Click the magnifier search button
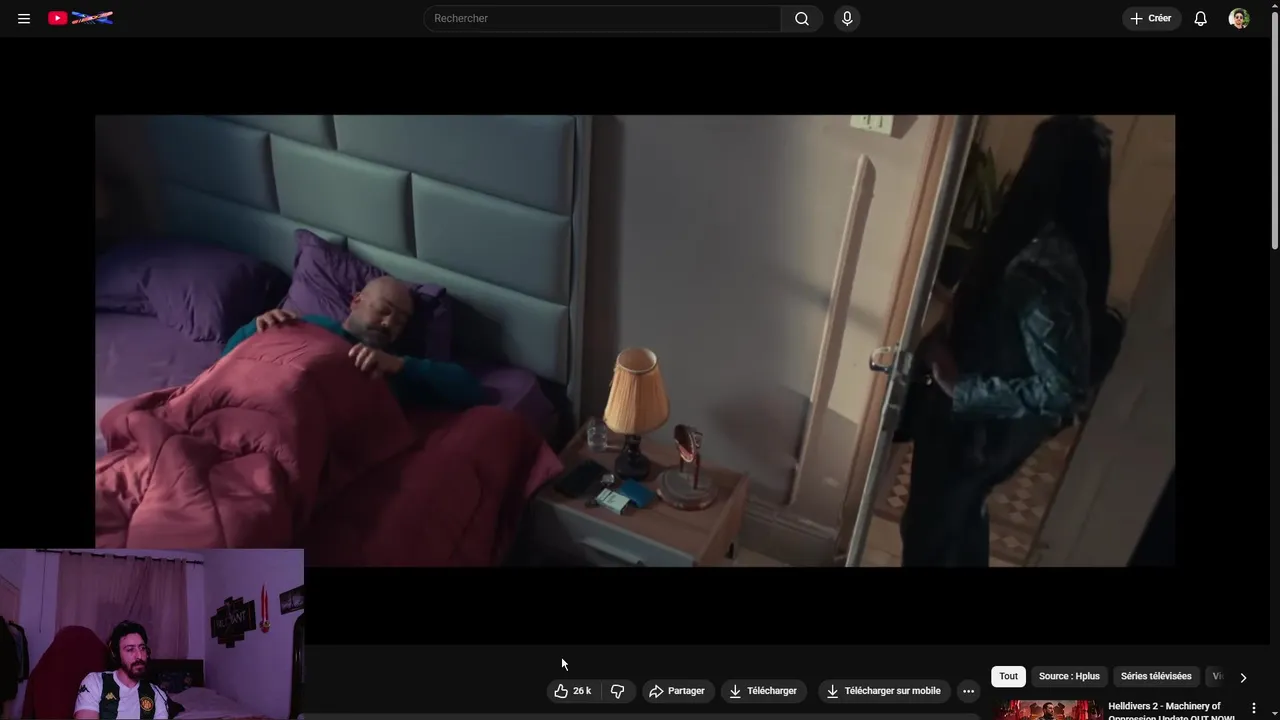 [x=802, y=18]
